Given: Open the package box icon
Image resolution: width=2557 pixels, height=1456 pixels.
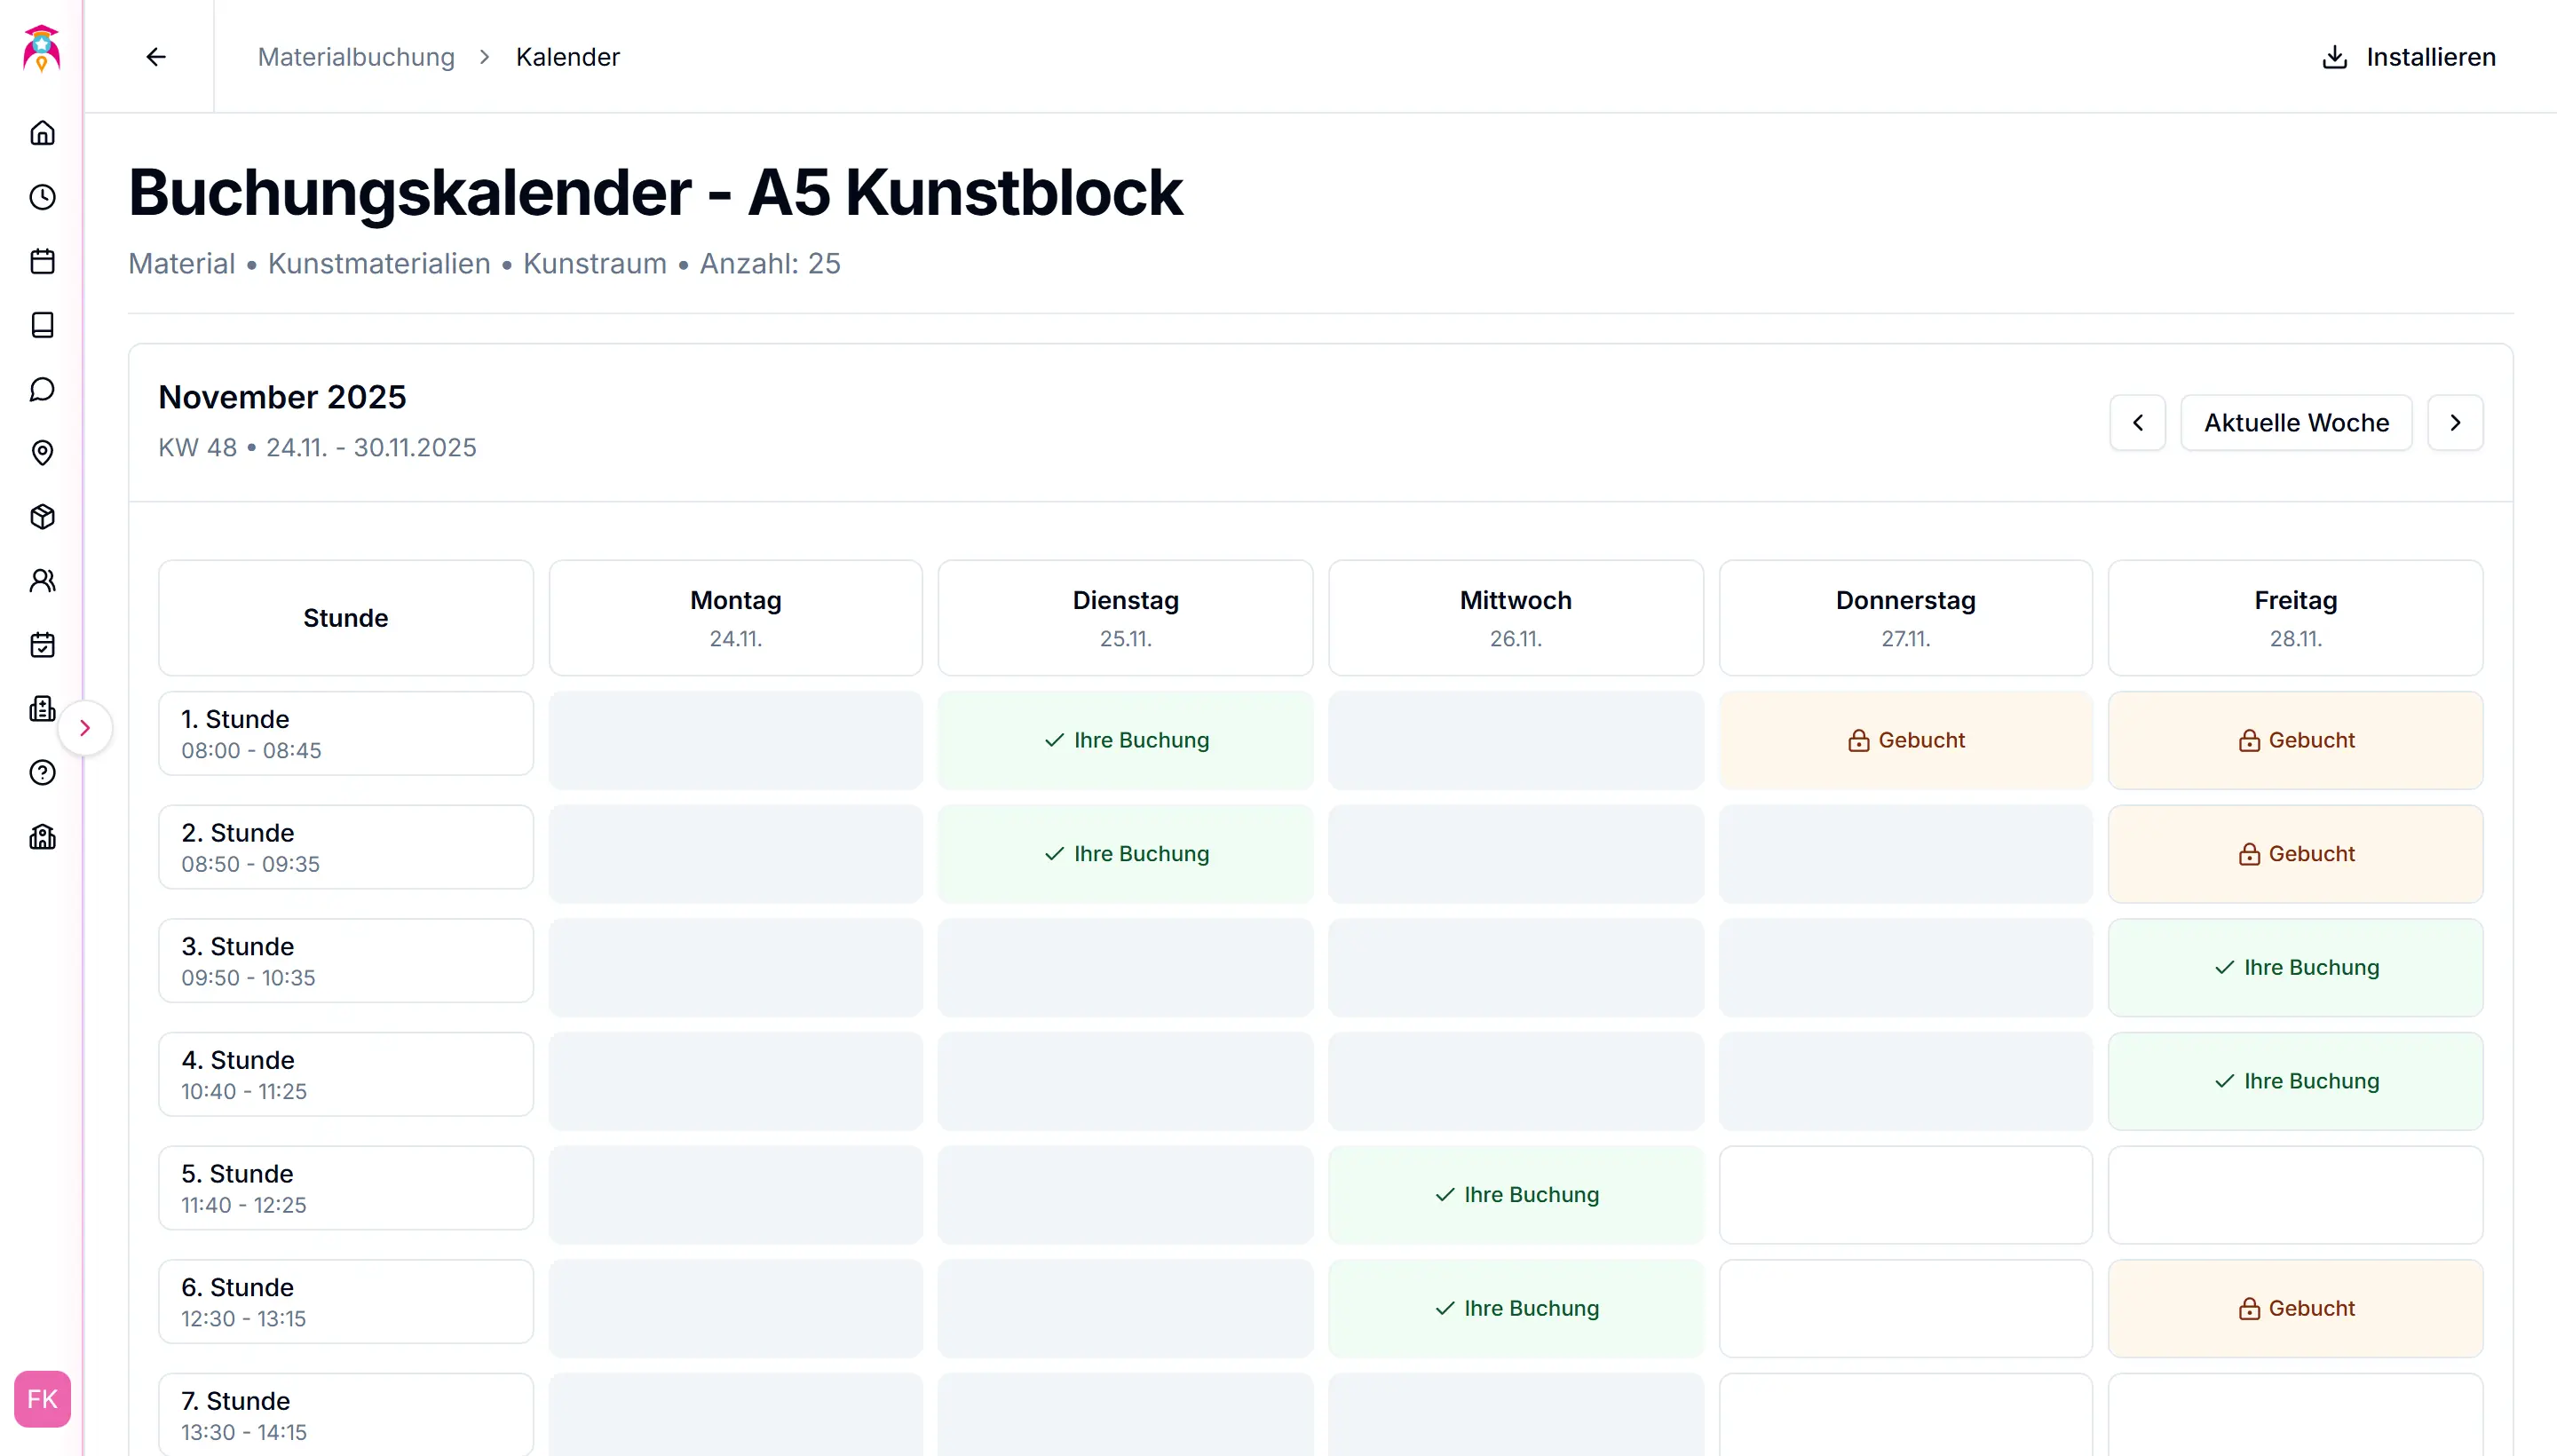Looking at the screenshot, I should (42, 517).
